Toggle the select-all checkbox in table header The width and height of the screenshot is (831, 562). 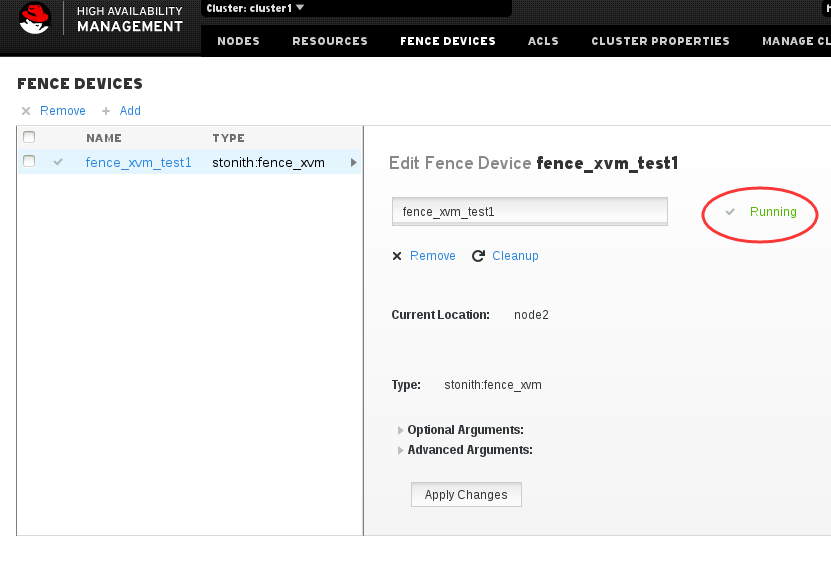point(29,137)
